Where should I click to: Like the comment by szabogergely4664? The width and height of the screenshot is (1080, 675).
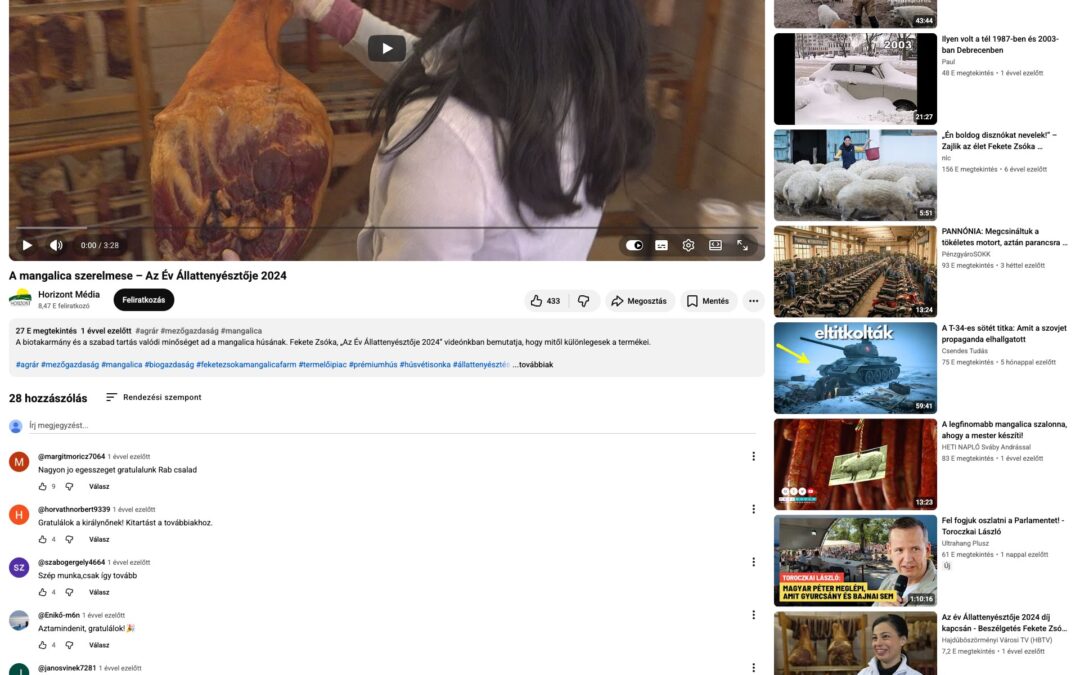[43, 592]
